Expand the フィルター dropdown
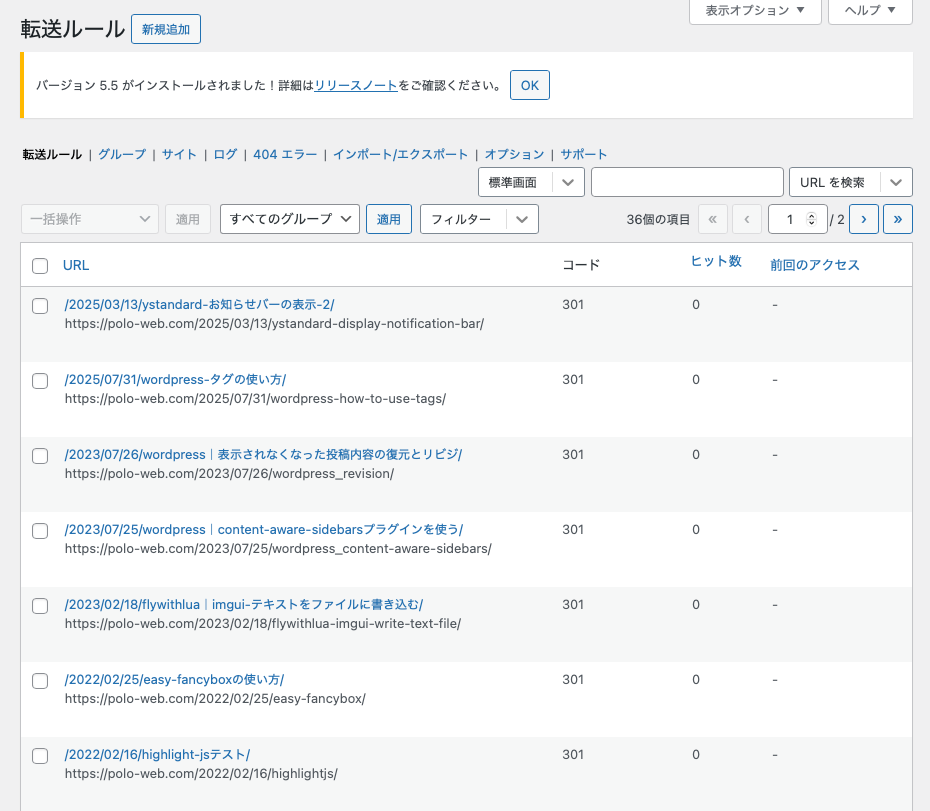 [479, 219]
